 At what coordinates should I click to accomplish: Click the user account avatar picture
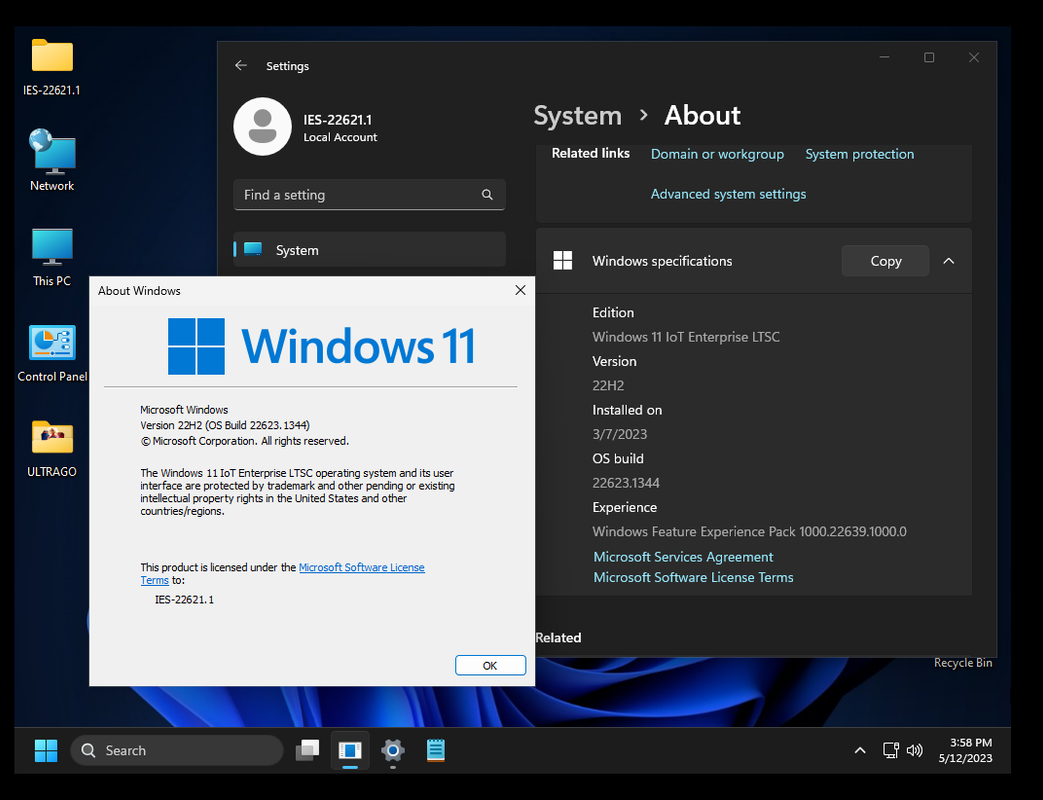pos(262,126)
